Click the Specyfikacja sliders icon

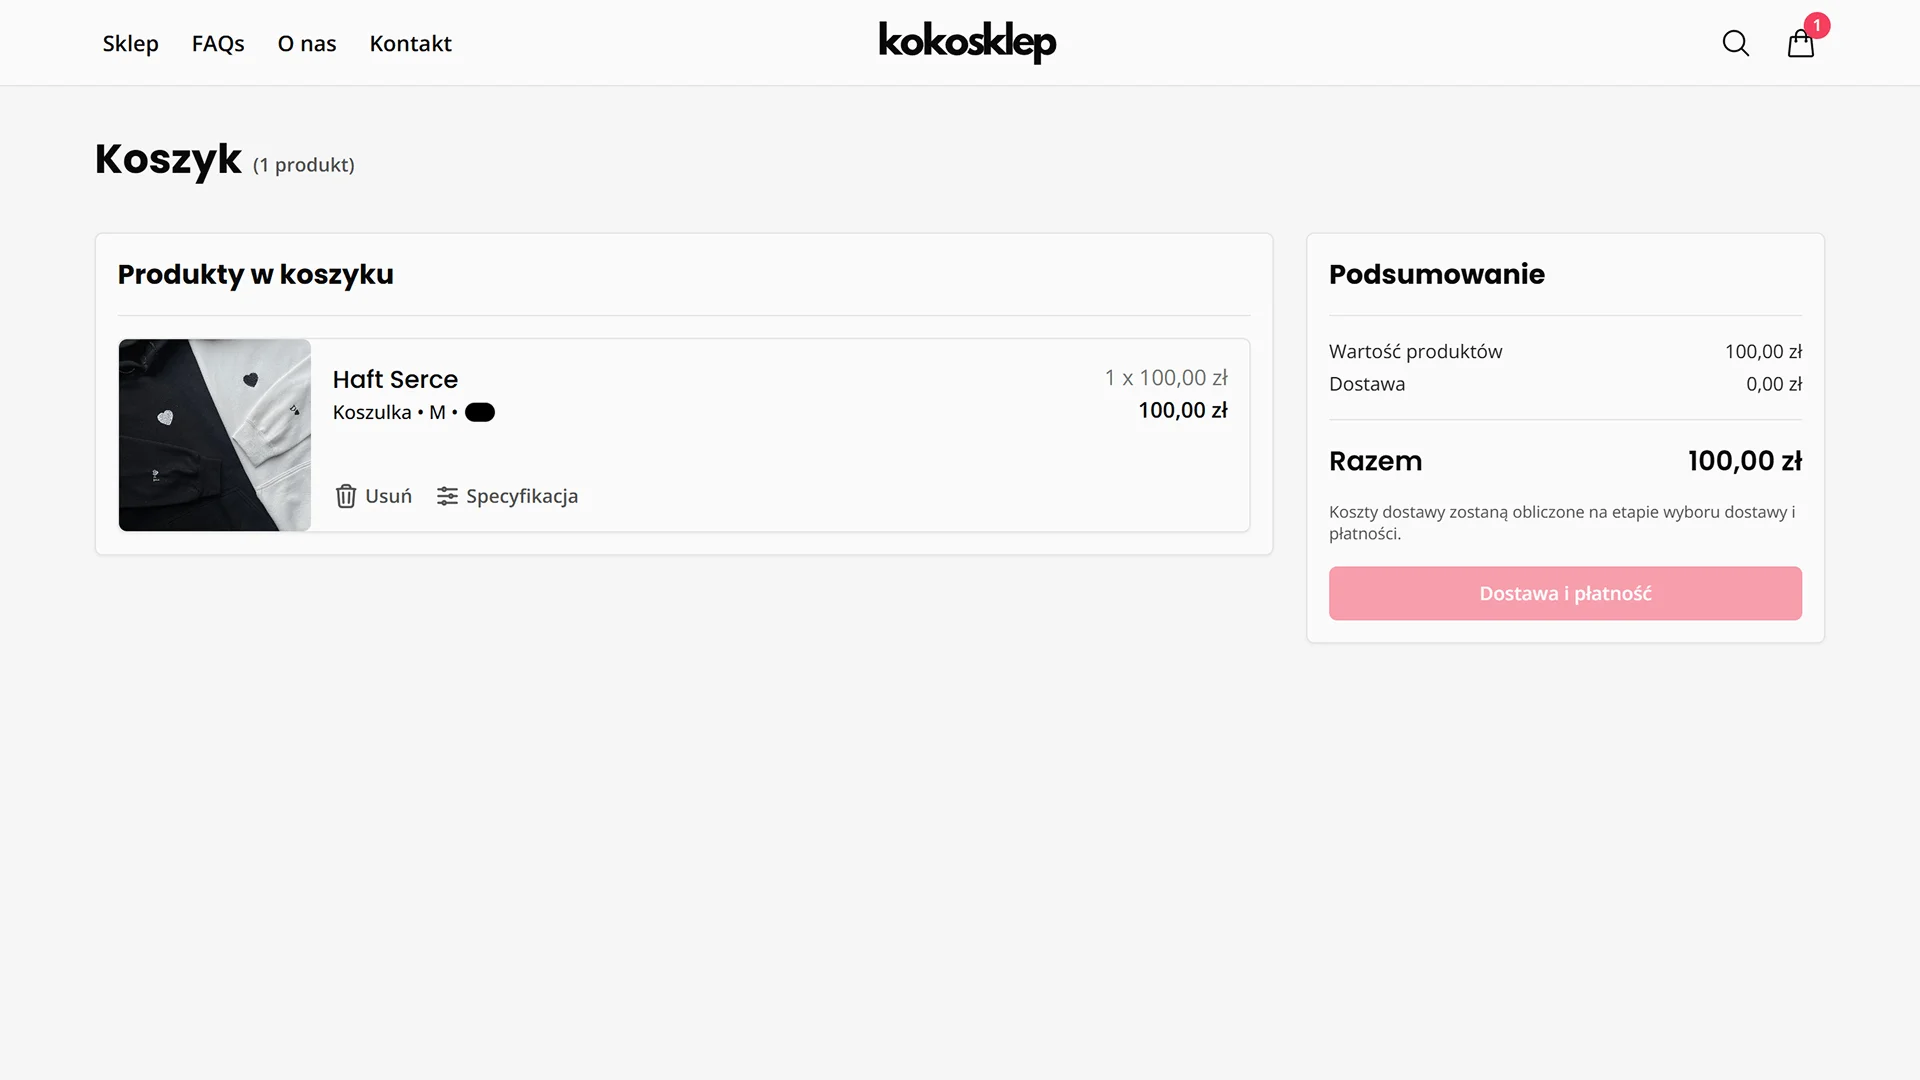coord(447,496)
